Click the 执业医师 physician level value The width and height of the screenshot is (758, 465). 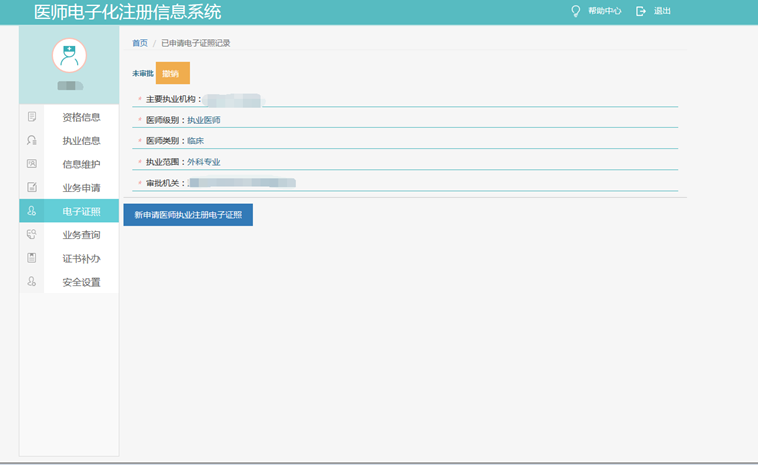click(204, 120)
